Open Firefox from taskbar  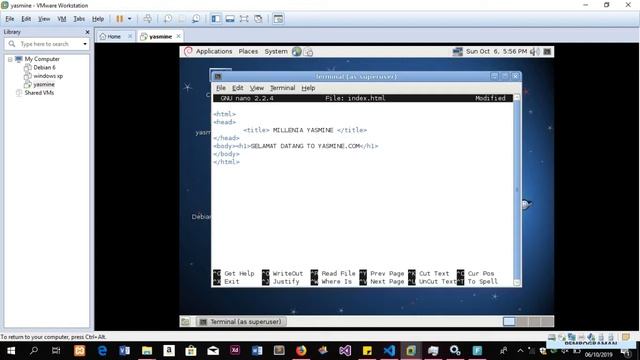click(x=301, y=351)
